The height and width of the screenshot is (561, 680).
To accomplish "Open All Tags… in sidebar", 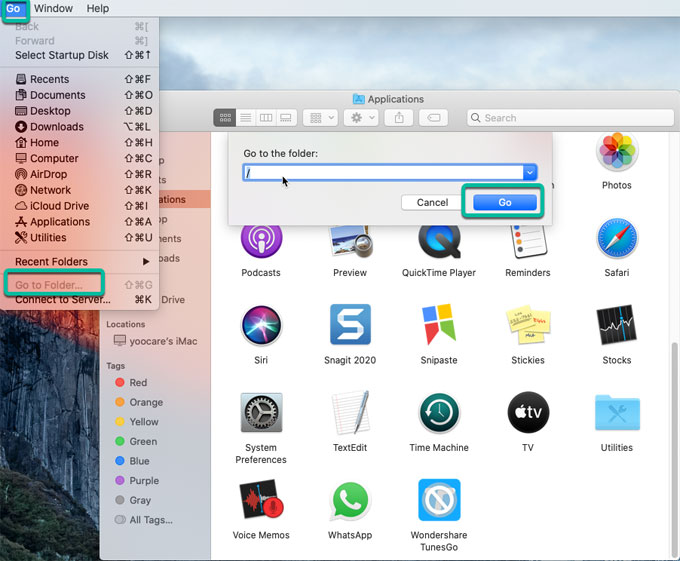I will point(144,519).
